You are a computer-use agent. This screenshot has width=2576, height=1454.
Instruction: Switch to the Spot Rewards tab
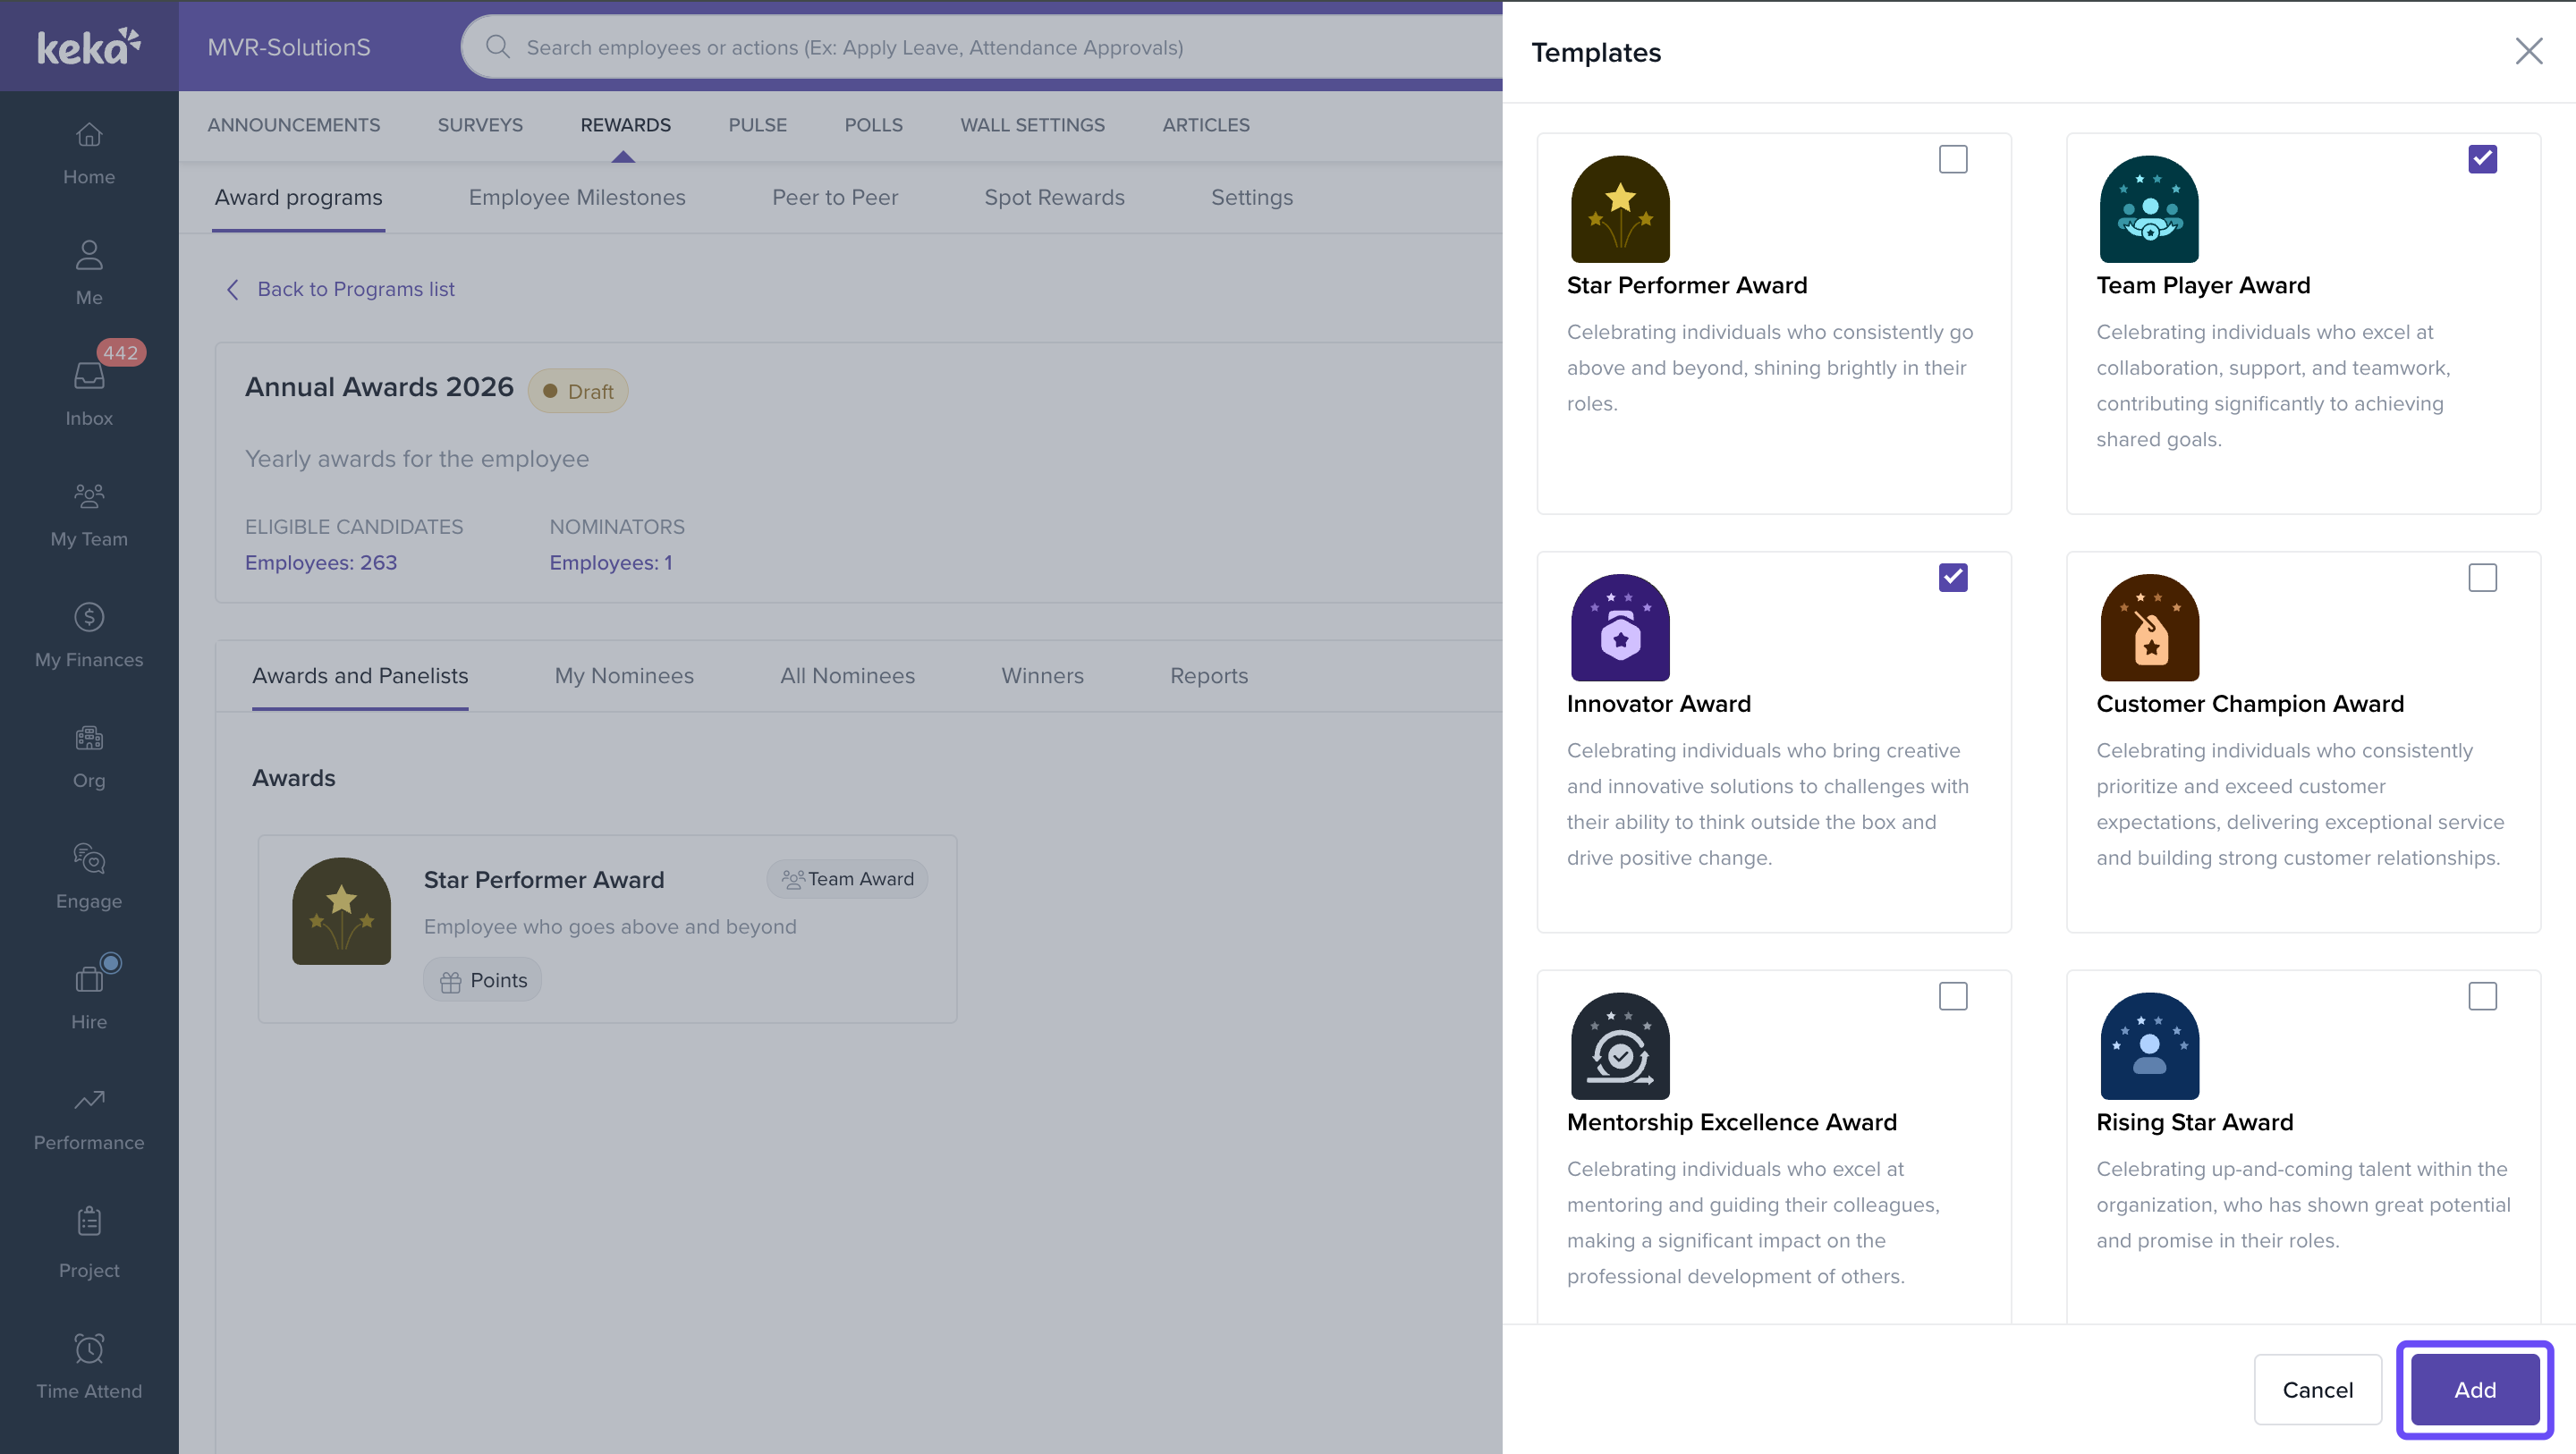1054,197
